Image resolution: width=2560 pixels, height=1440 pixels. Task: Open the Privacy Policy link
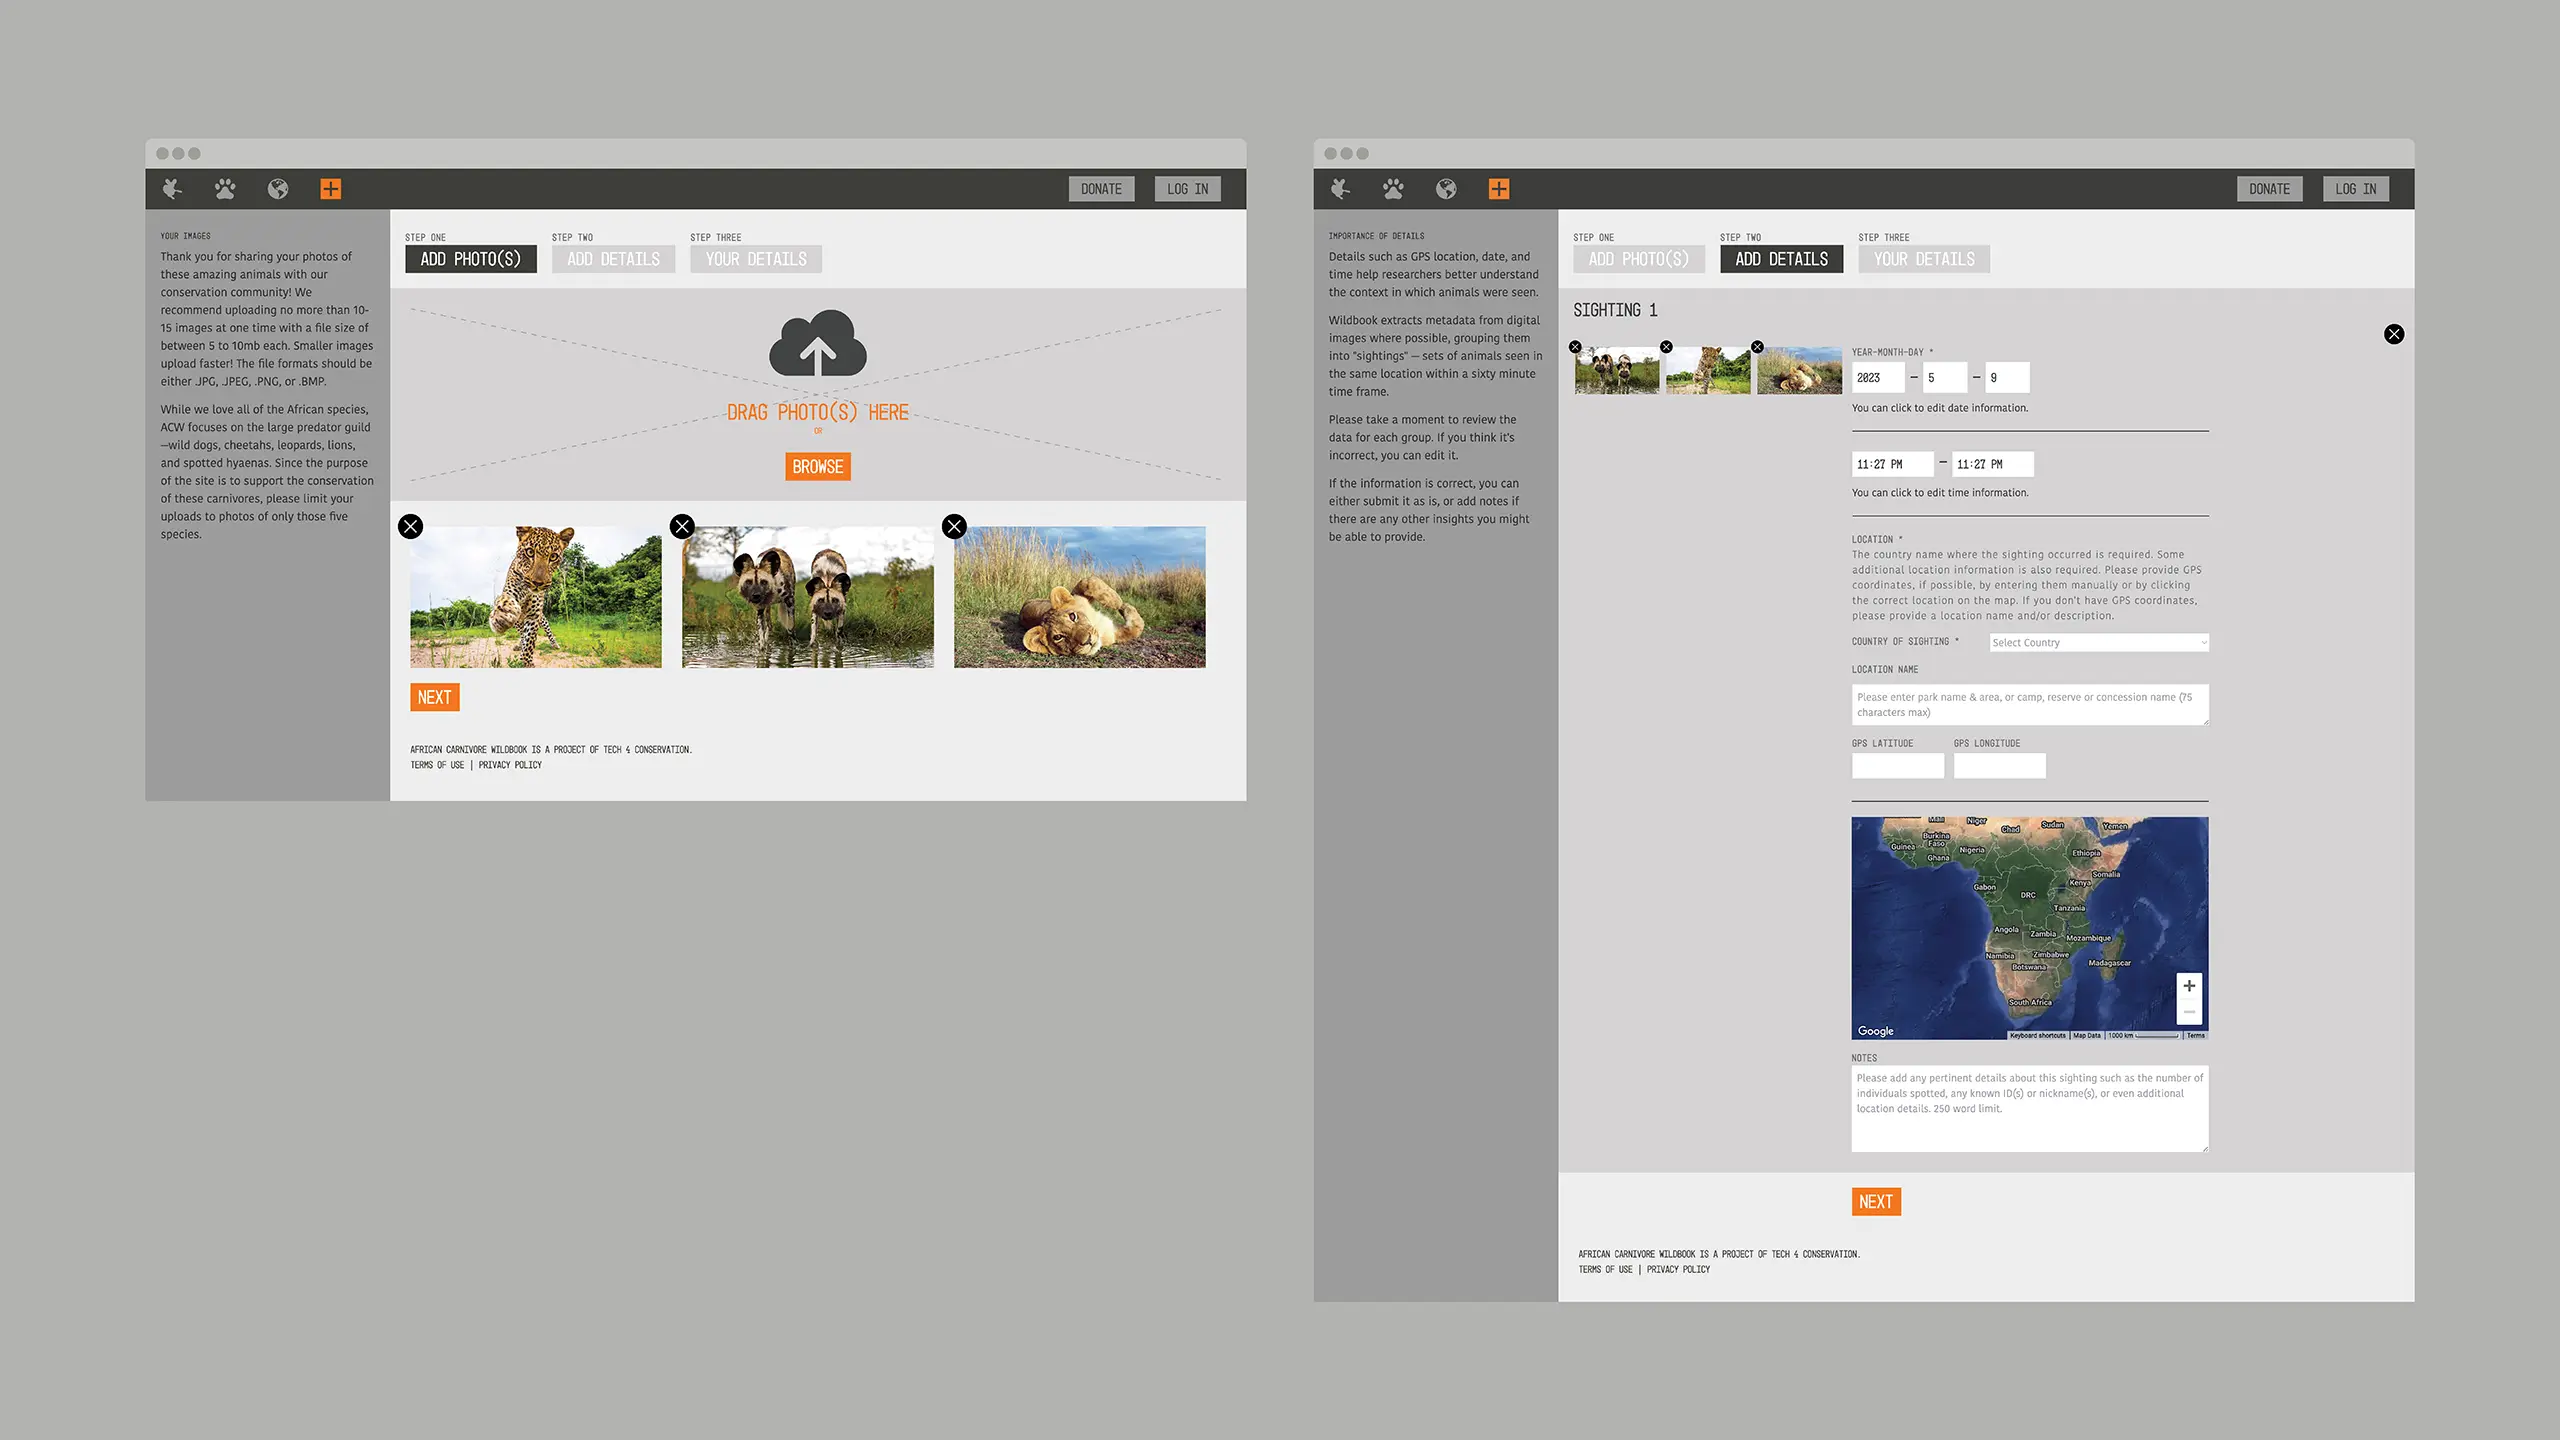click(x=510, y=764)
